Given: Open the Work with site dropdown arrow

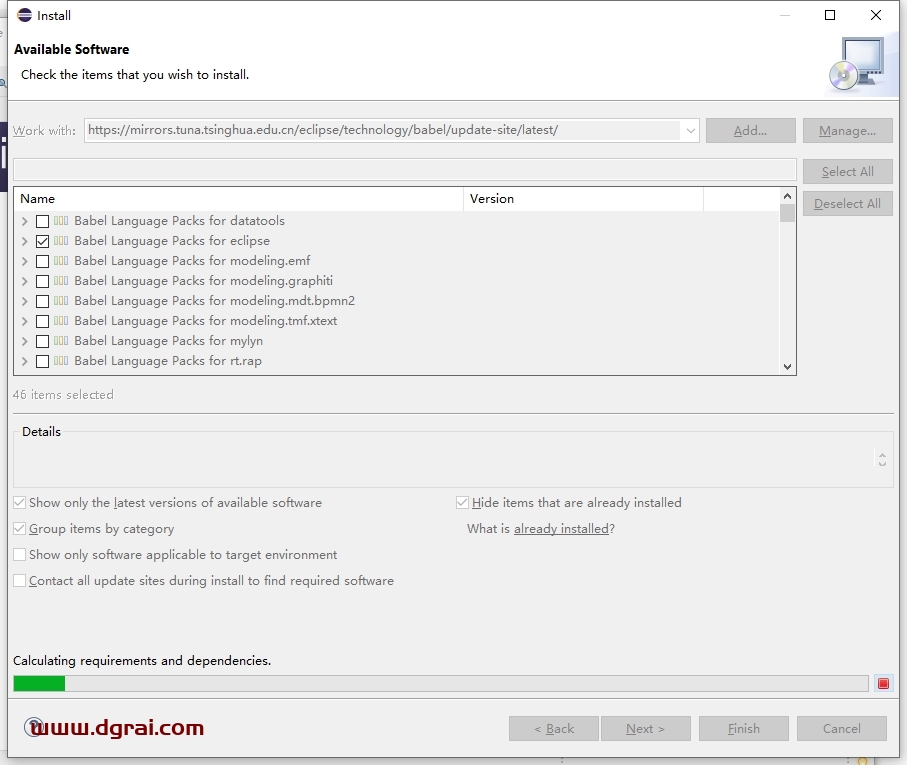Looking at the screenshot, I should click(x=690, y=131).
